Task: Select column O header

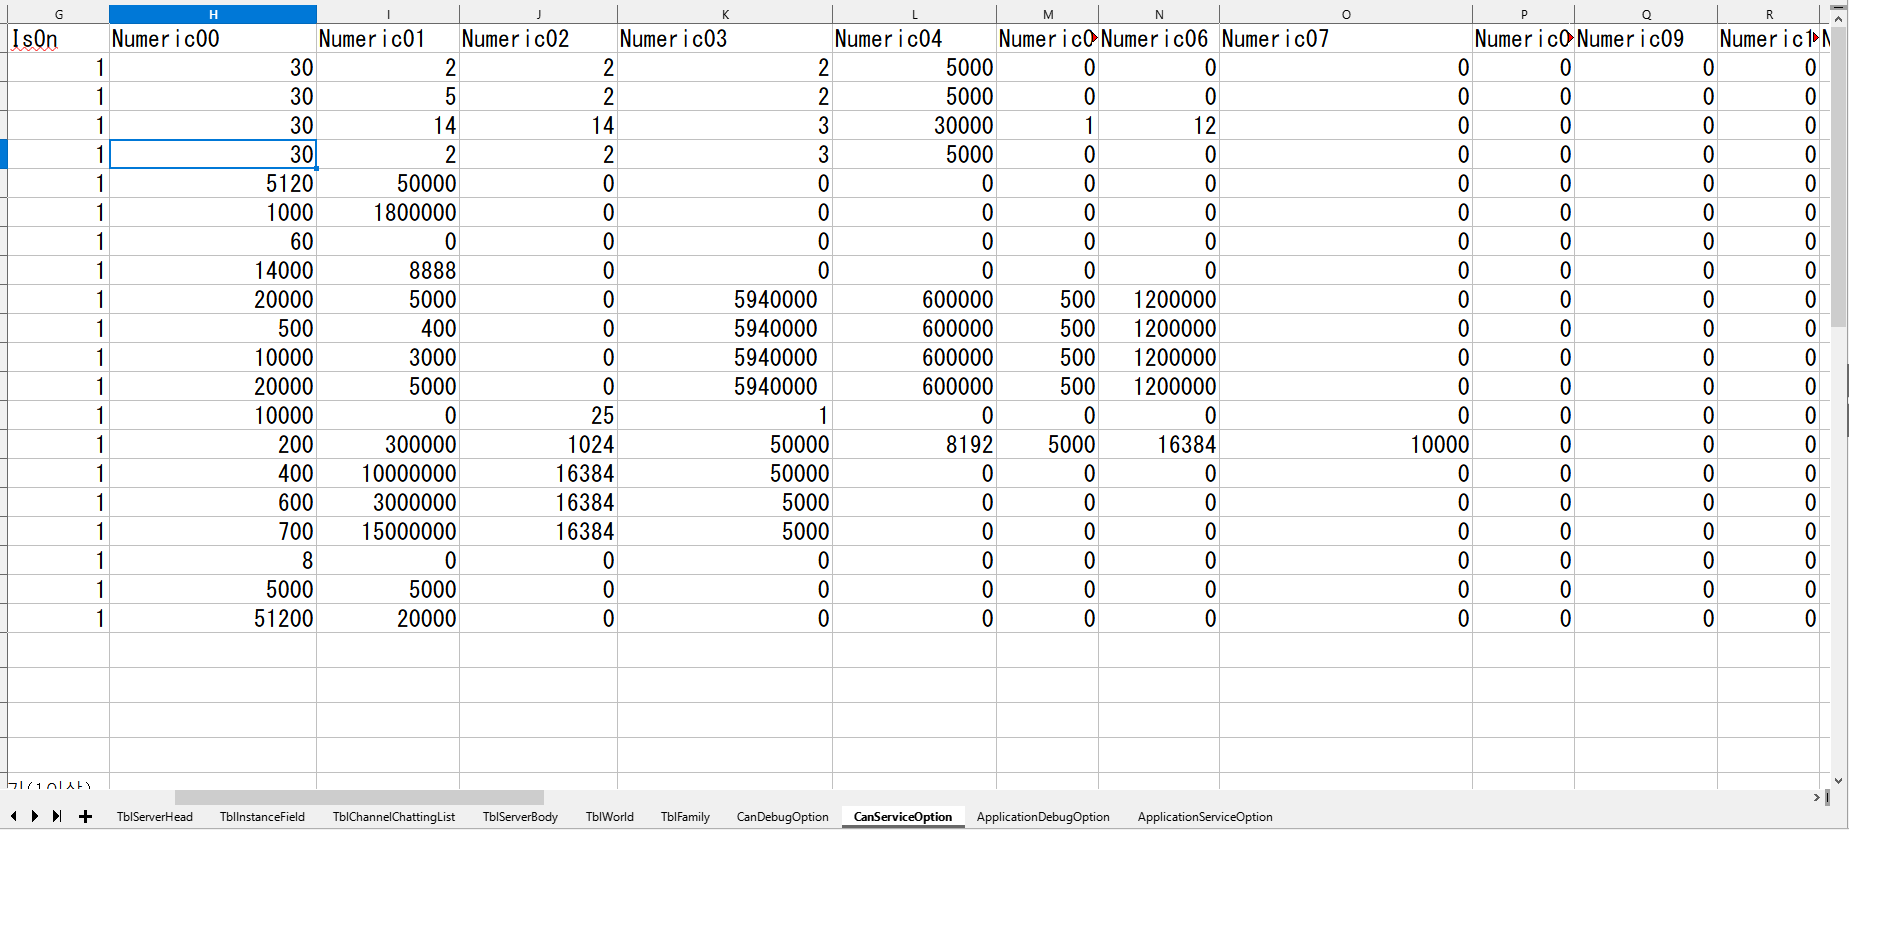Action: click(x=1345, y=15)
